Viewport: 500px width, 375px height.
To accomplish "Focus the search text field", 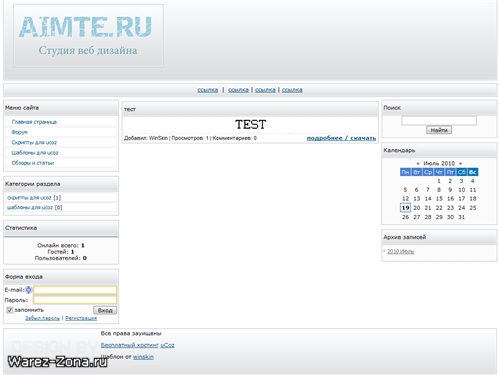I will (x=439, y=120).
